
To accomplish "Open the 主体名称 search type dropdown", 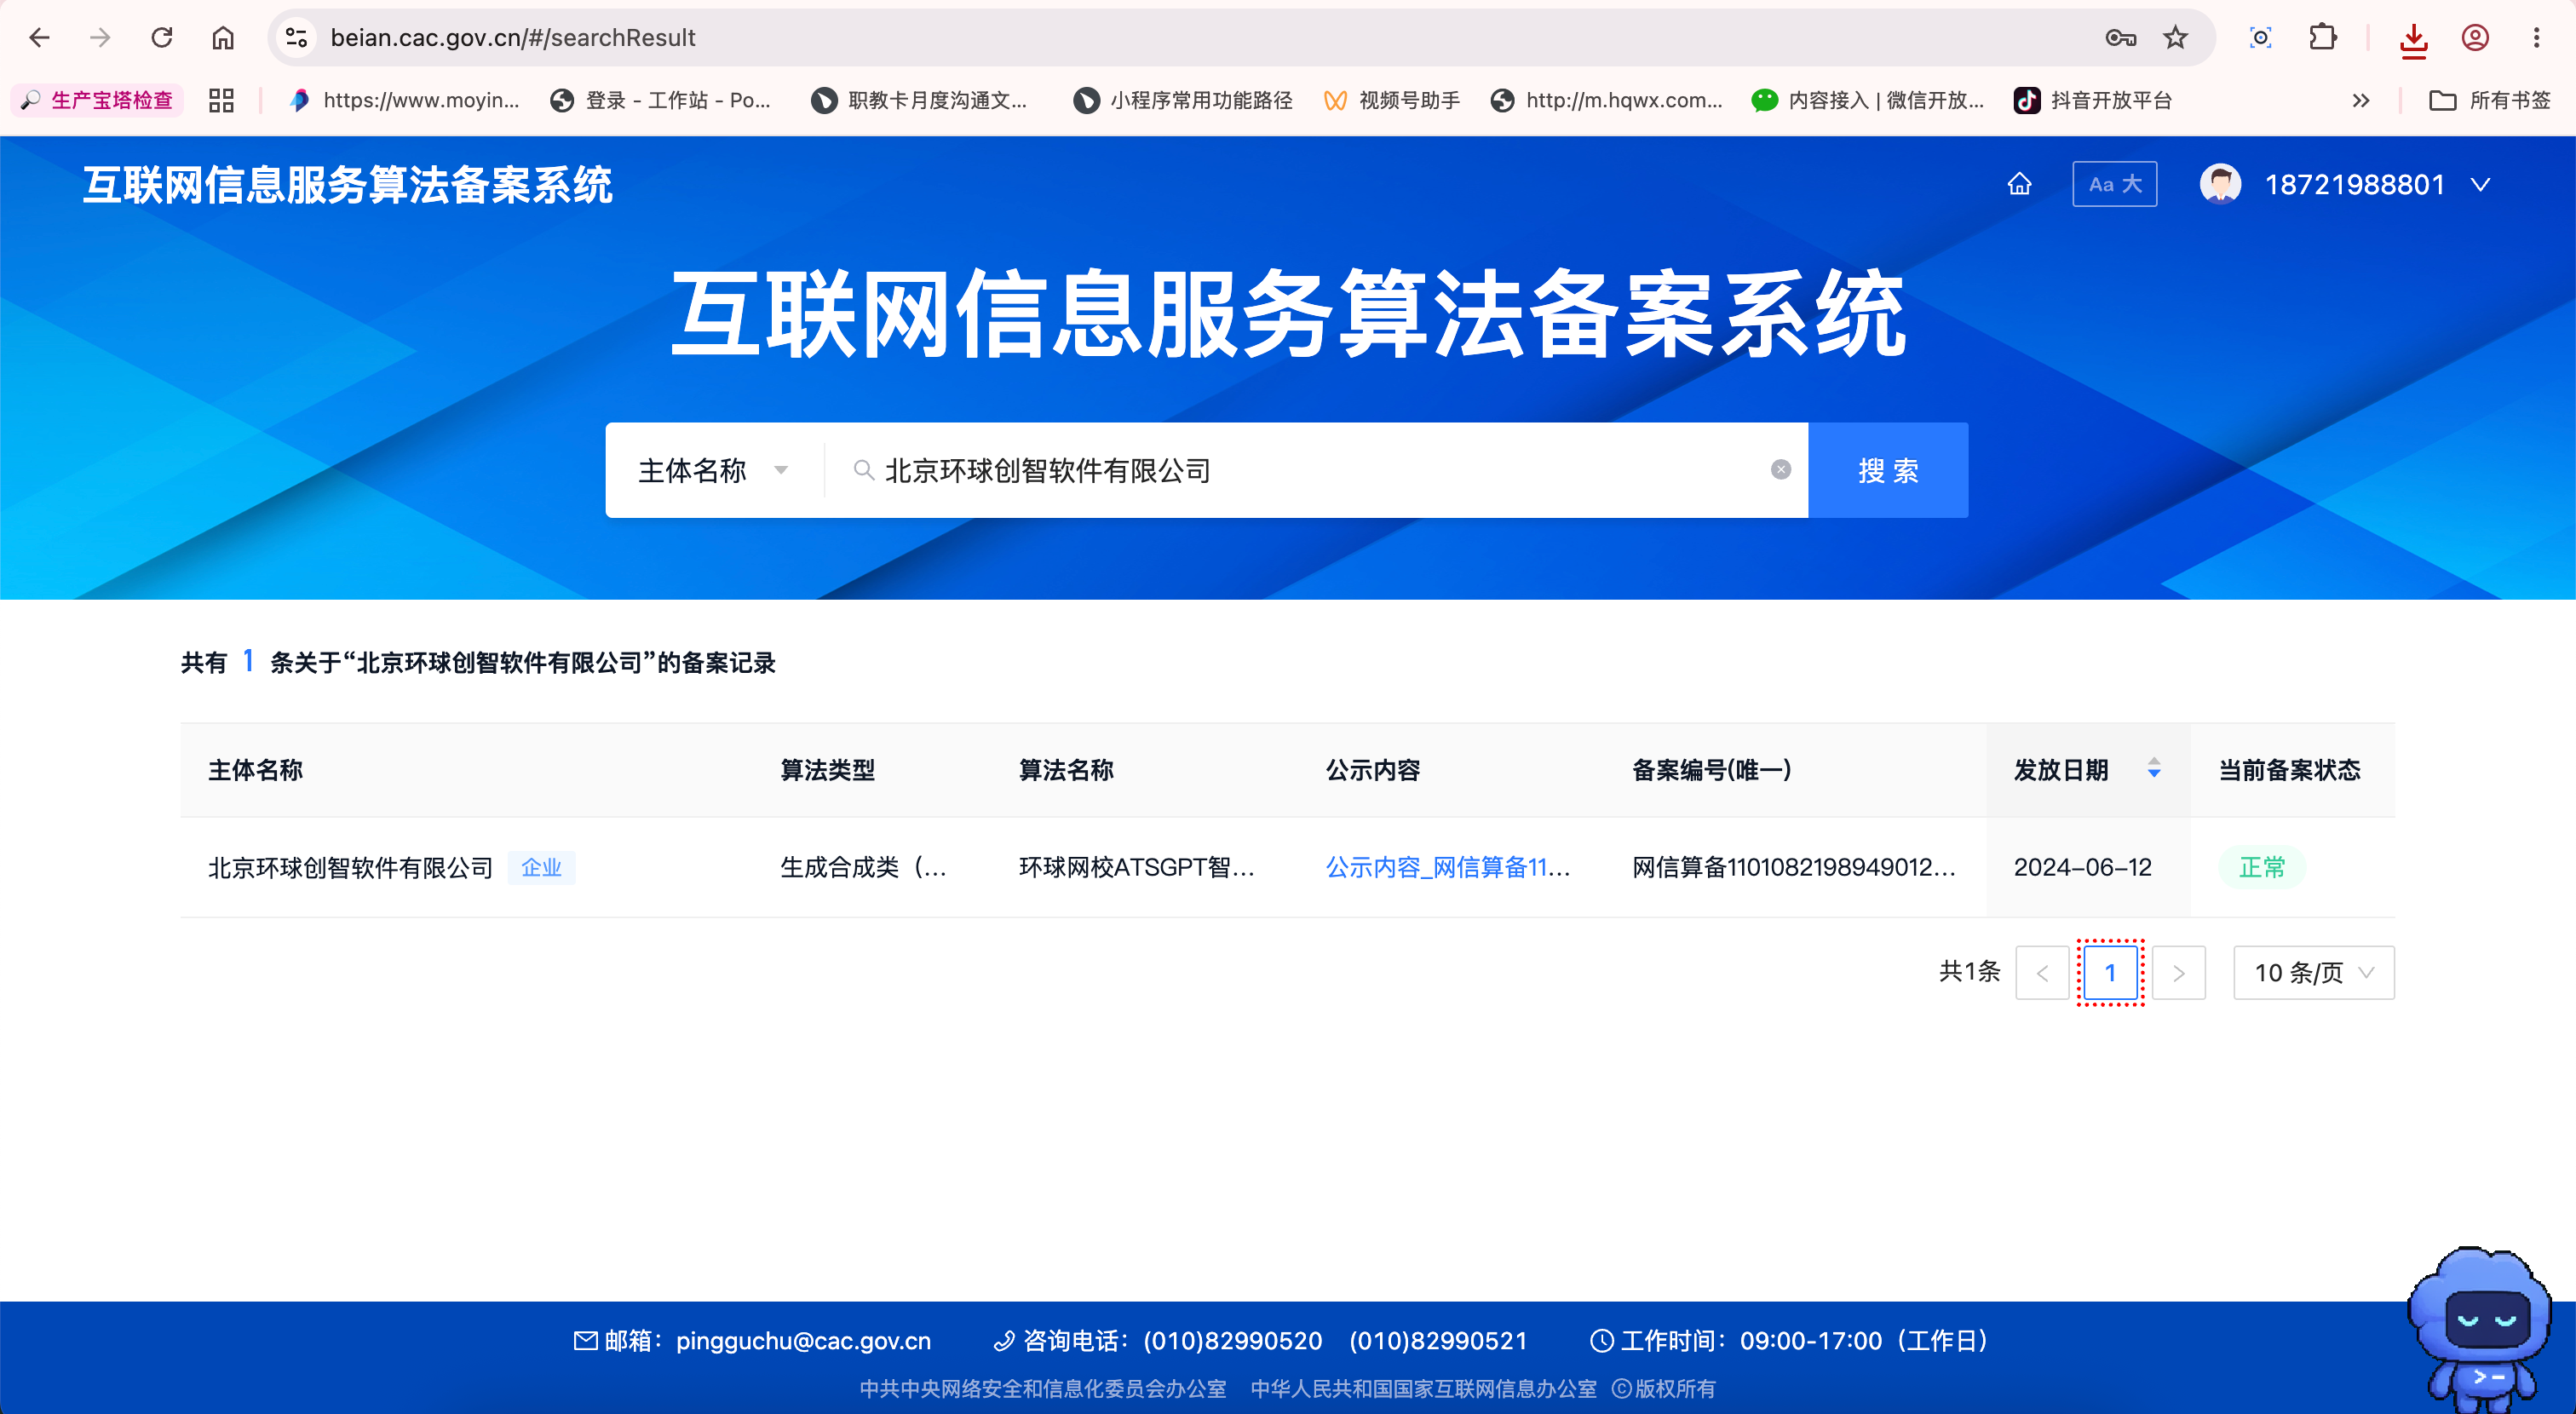I will tap(714, 470).
